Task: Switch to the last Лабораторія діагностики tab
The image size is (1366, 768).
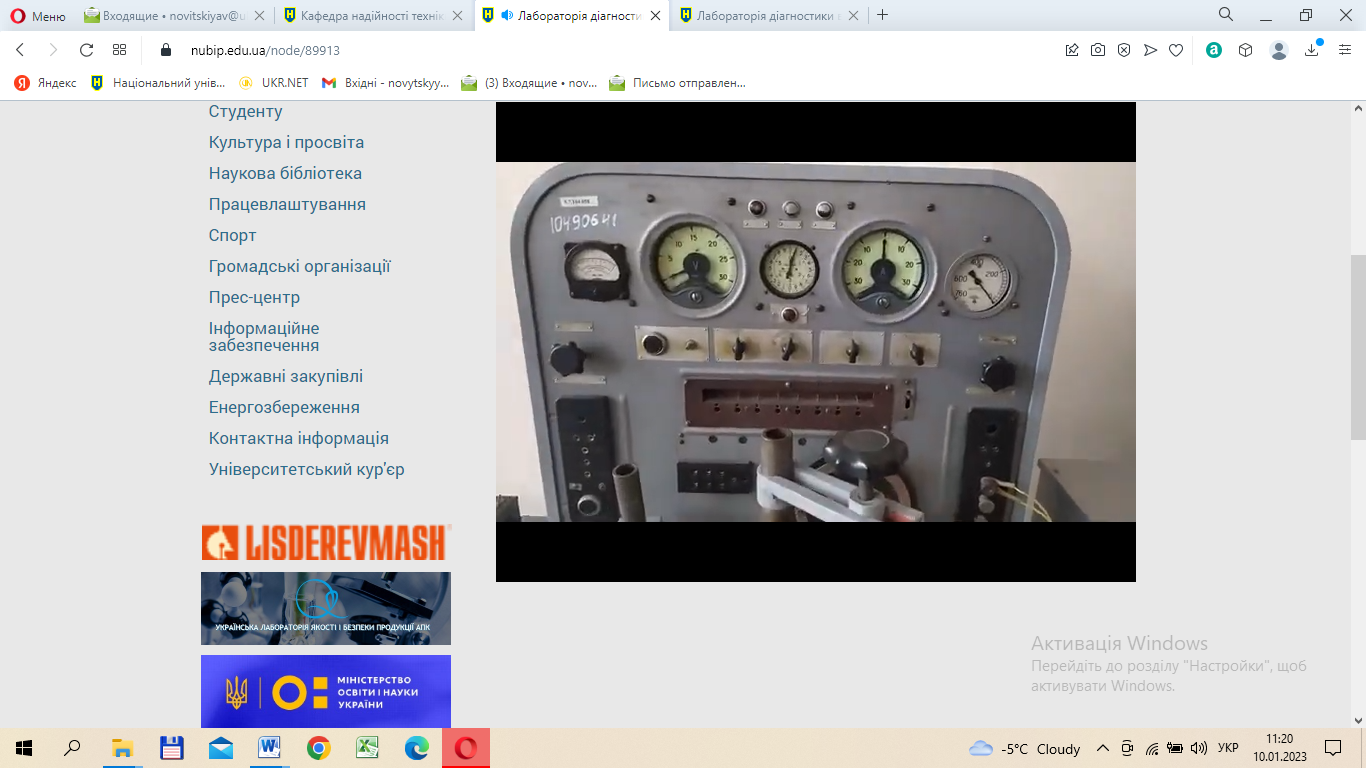Action: 769,15
